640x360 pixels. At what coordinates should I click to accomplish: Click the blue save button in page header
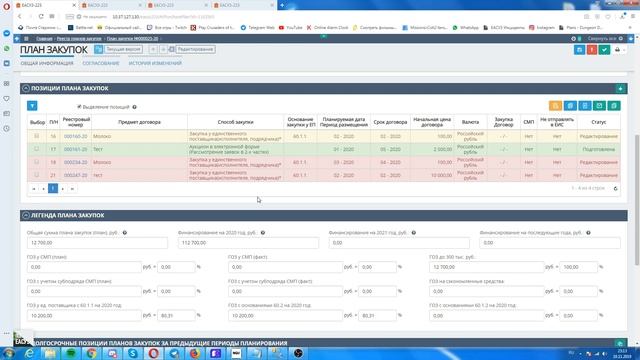tap(579, 50)
